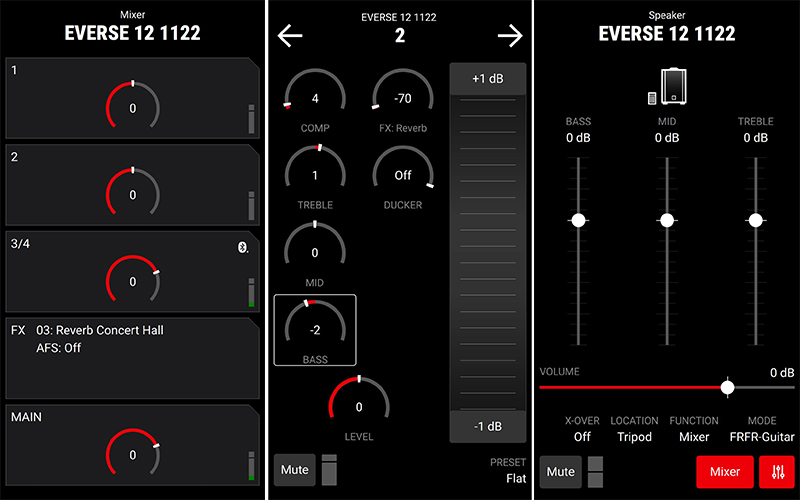This screenshot has height=500, width=800.
Task: Click the MAIN level knob
Action: point(133,453)
